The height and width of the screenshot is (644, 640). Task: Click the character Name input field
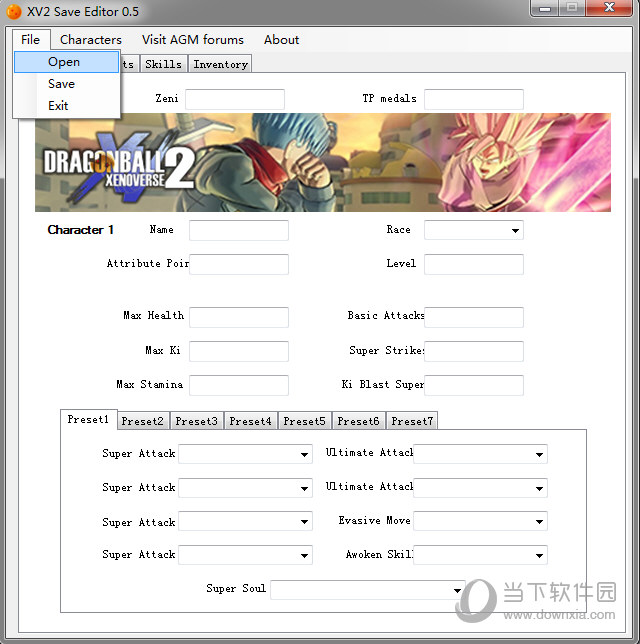pos(239,230)
